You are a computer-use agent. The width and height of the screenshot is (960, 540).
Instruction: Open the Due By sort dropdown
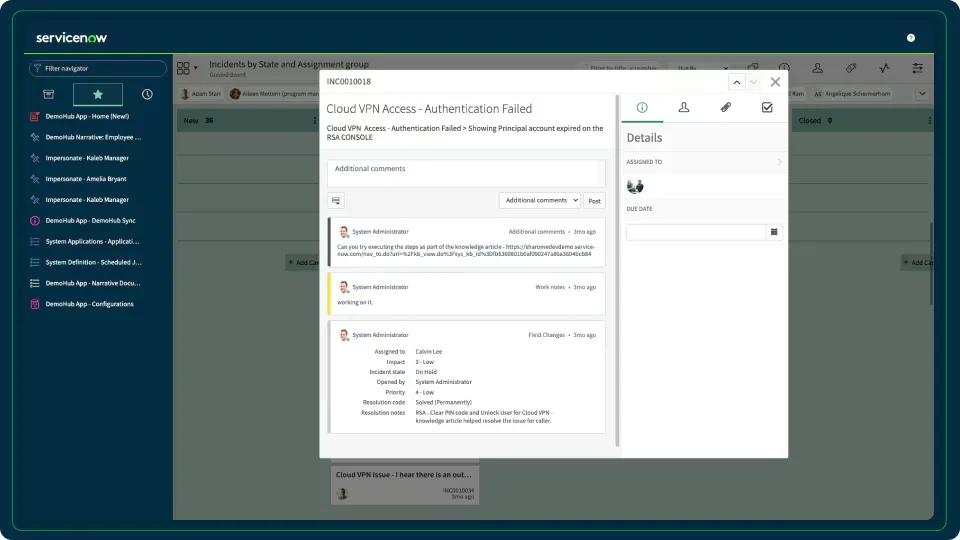tap(702, 68)
